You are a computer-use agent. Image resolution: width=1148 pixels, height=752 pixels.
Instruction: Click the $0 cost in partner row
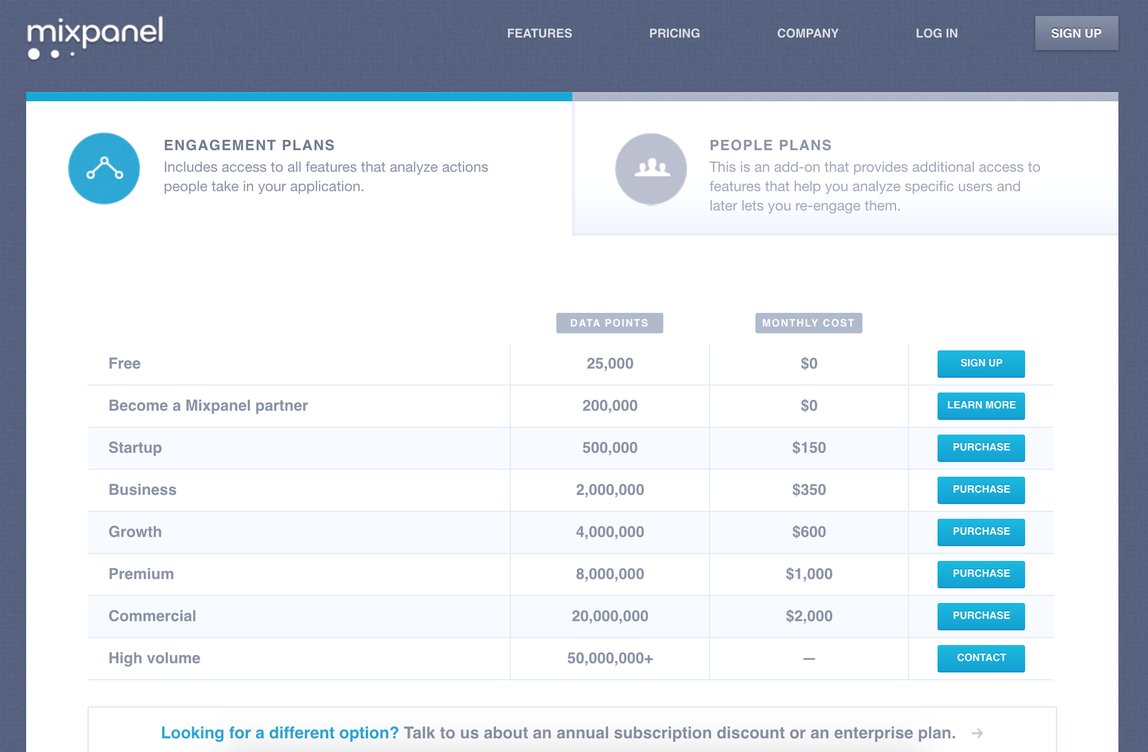click(x=809, y=406)
